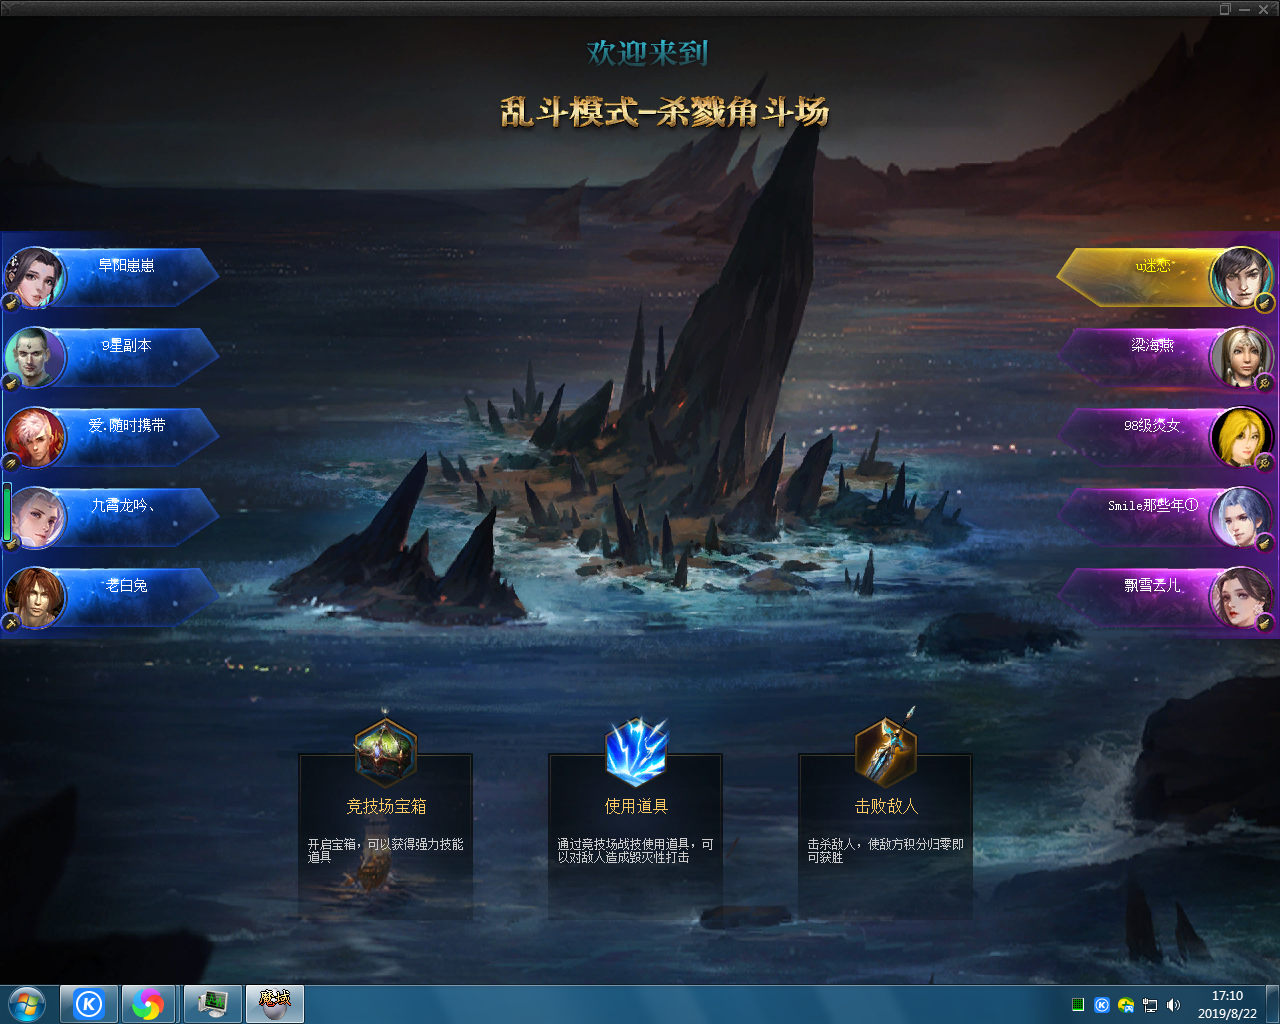Viewport: 1280px width, 1024px height.
Task: Click the 使用道具 card title
Action: (x=636, y=806)
